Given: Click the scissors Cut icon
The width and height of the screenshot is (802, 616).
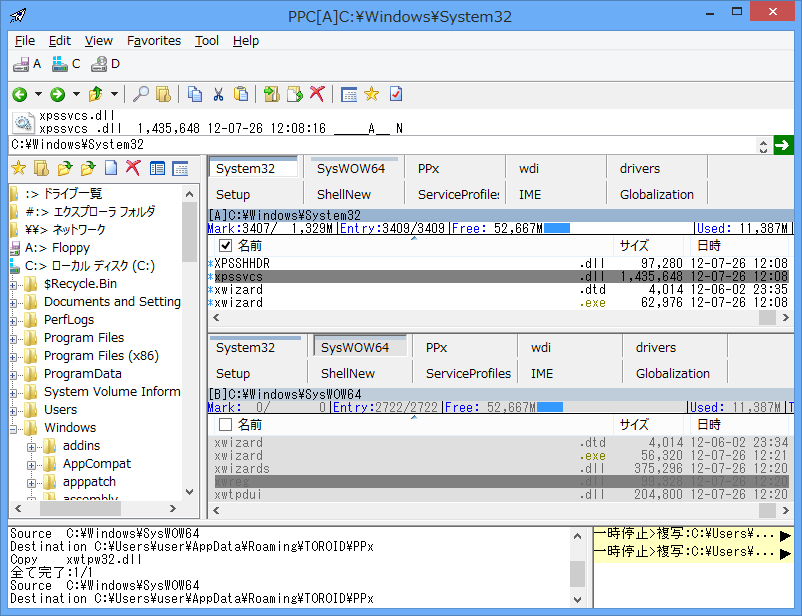Looking at the screenshot, I should point(218,94).
